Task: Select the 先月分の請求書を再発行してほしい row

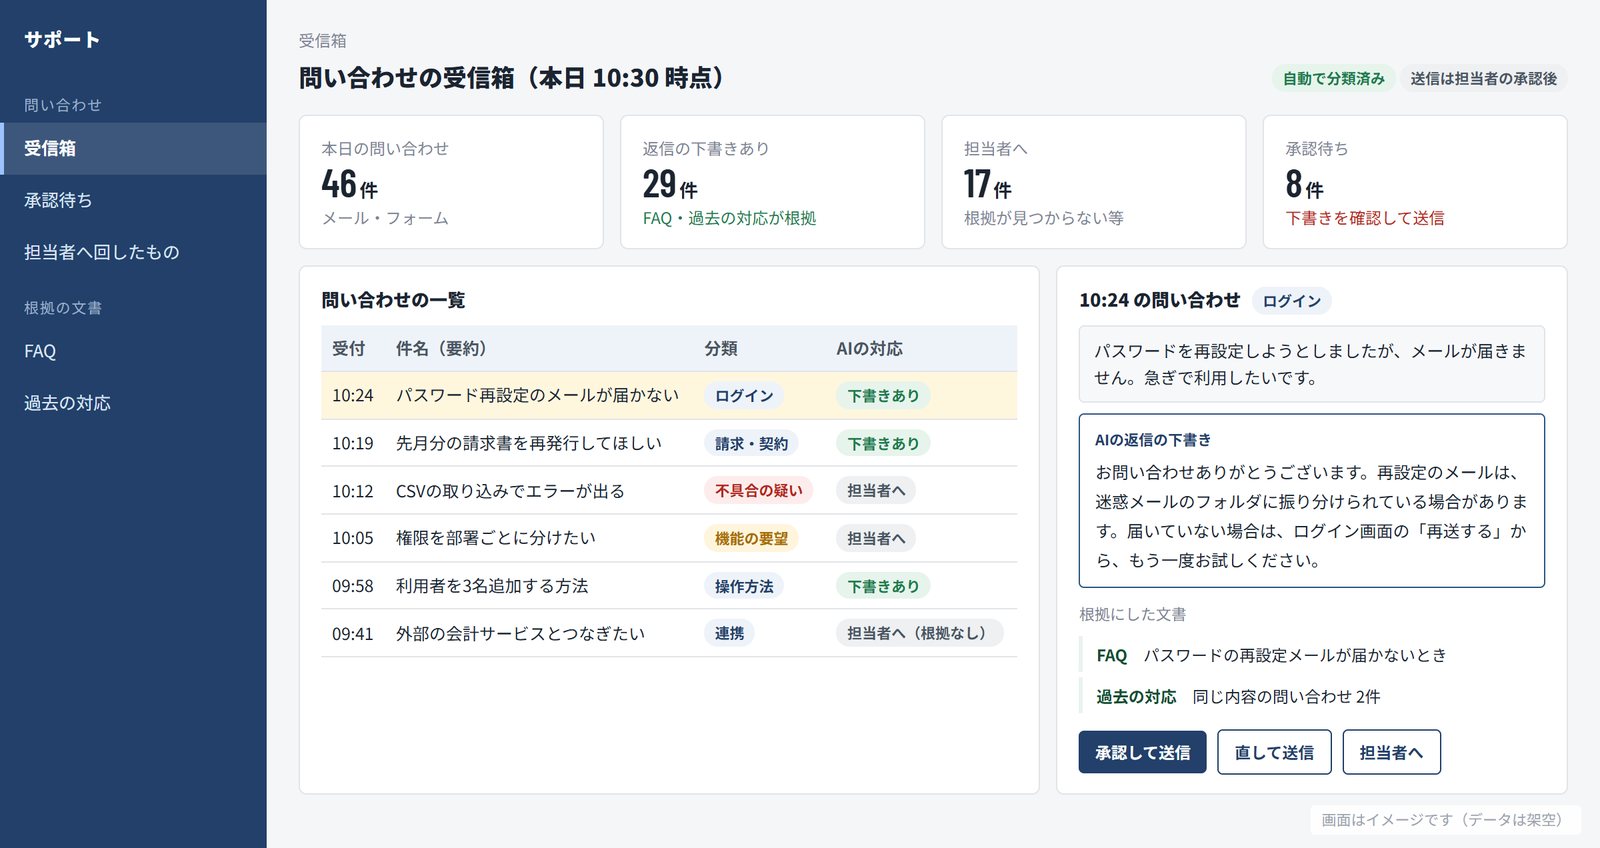Action: click(669, 443)
